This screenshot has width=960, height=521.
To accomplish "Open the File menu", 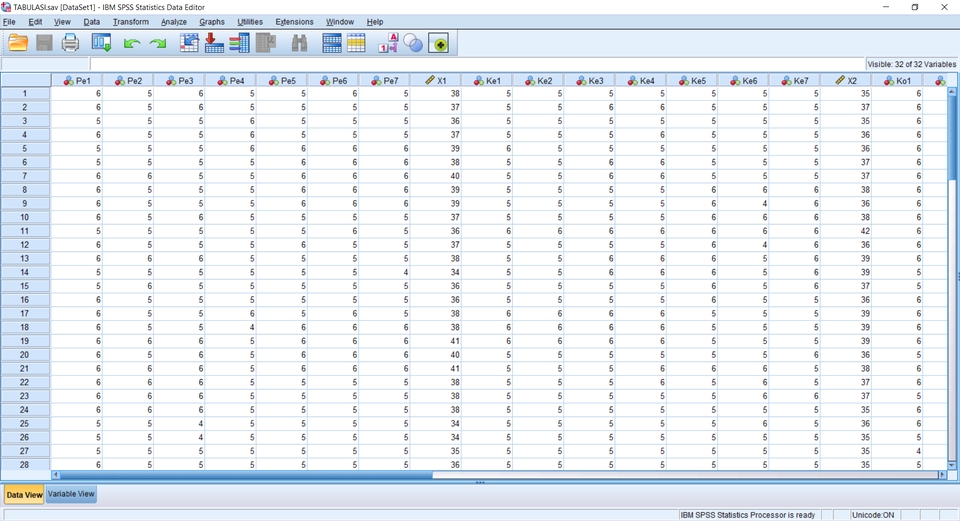I will (9, 21).
